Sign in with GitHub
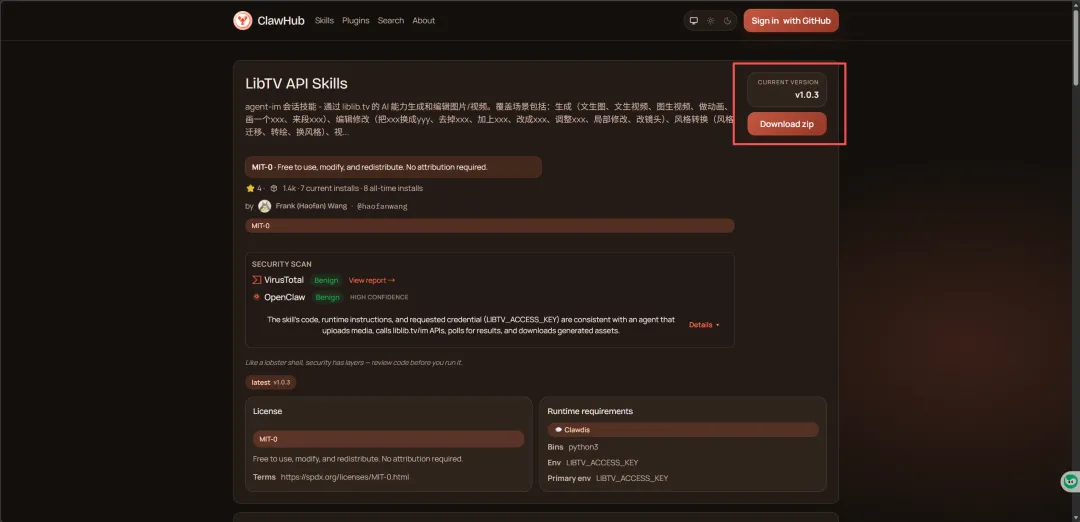 [x=791, y=21]
